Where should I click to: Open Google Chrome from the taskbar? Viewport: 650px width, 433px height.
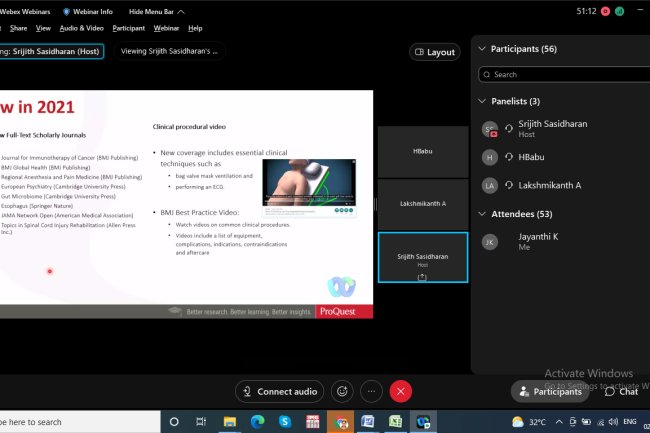[340, 422]
